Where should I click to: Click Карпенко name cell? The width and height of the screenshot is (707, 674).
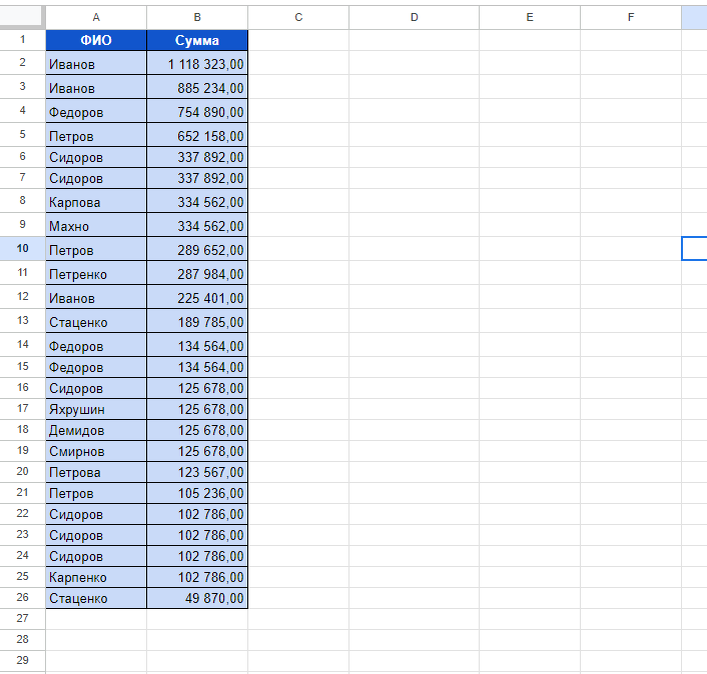point(96,577)
